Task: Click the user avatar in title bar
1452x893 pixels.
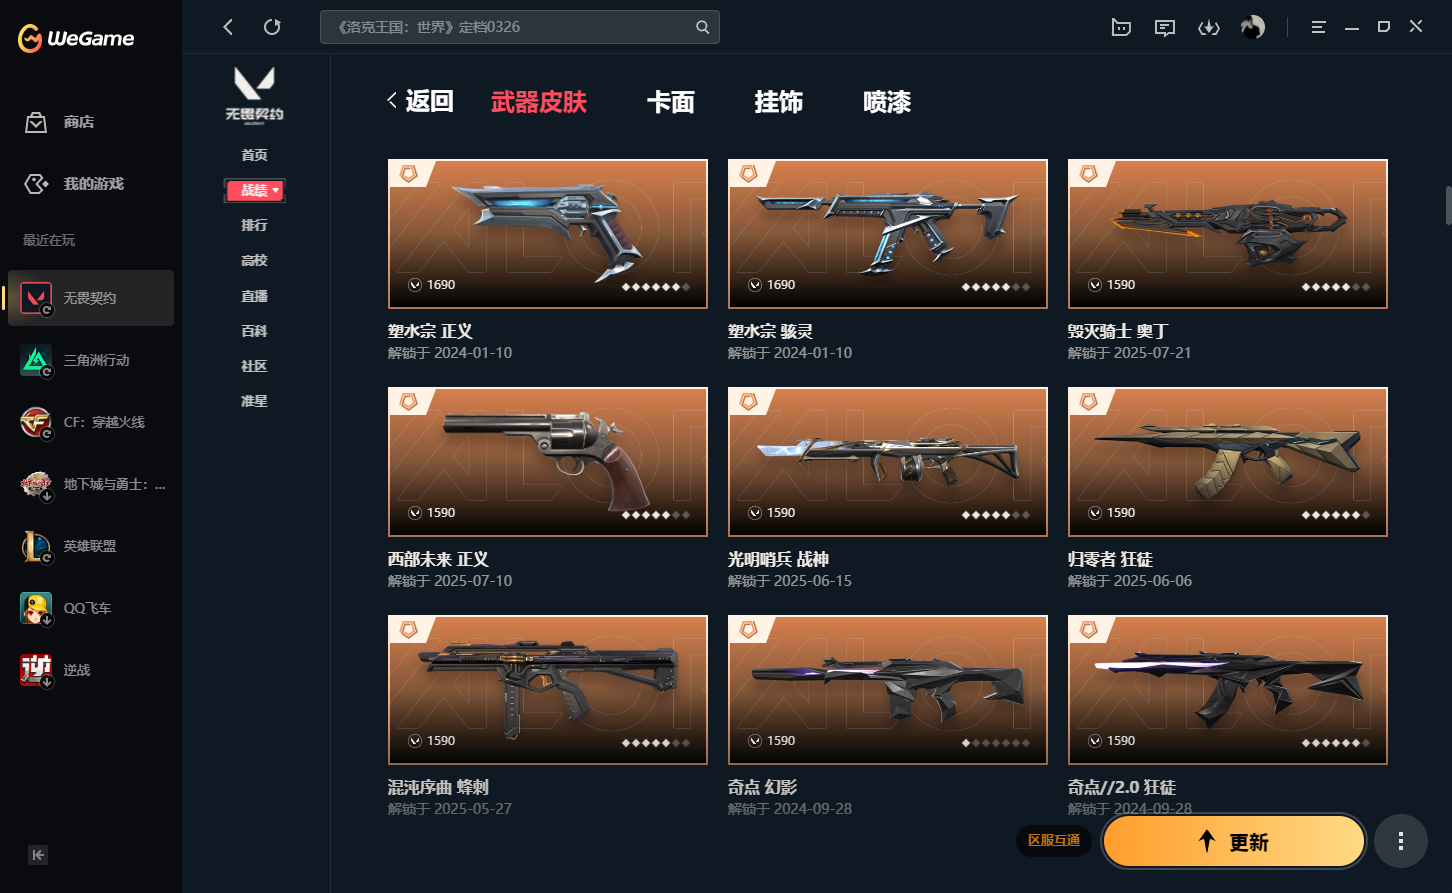Action: 1252,27
